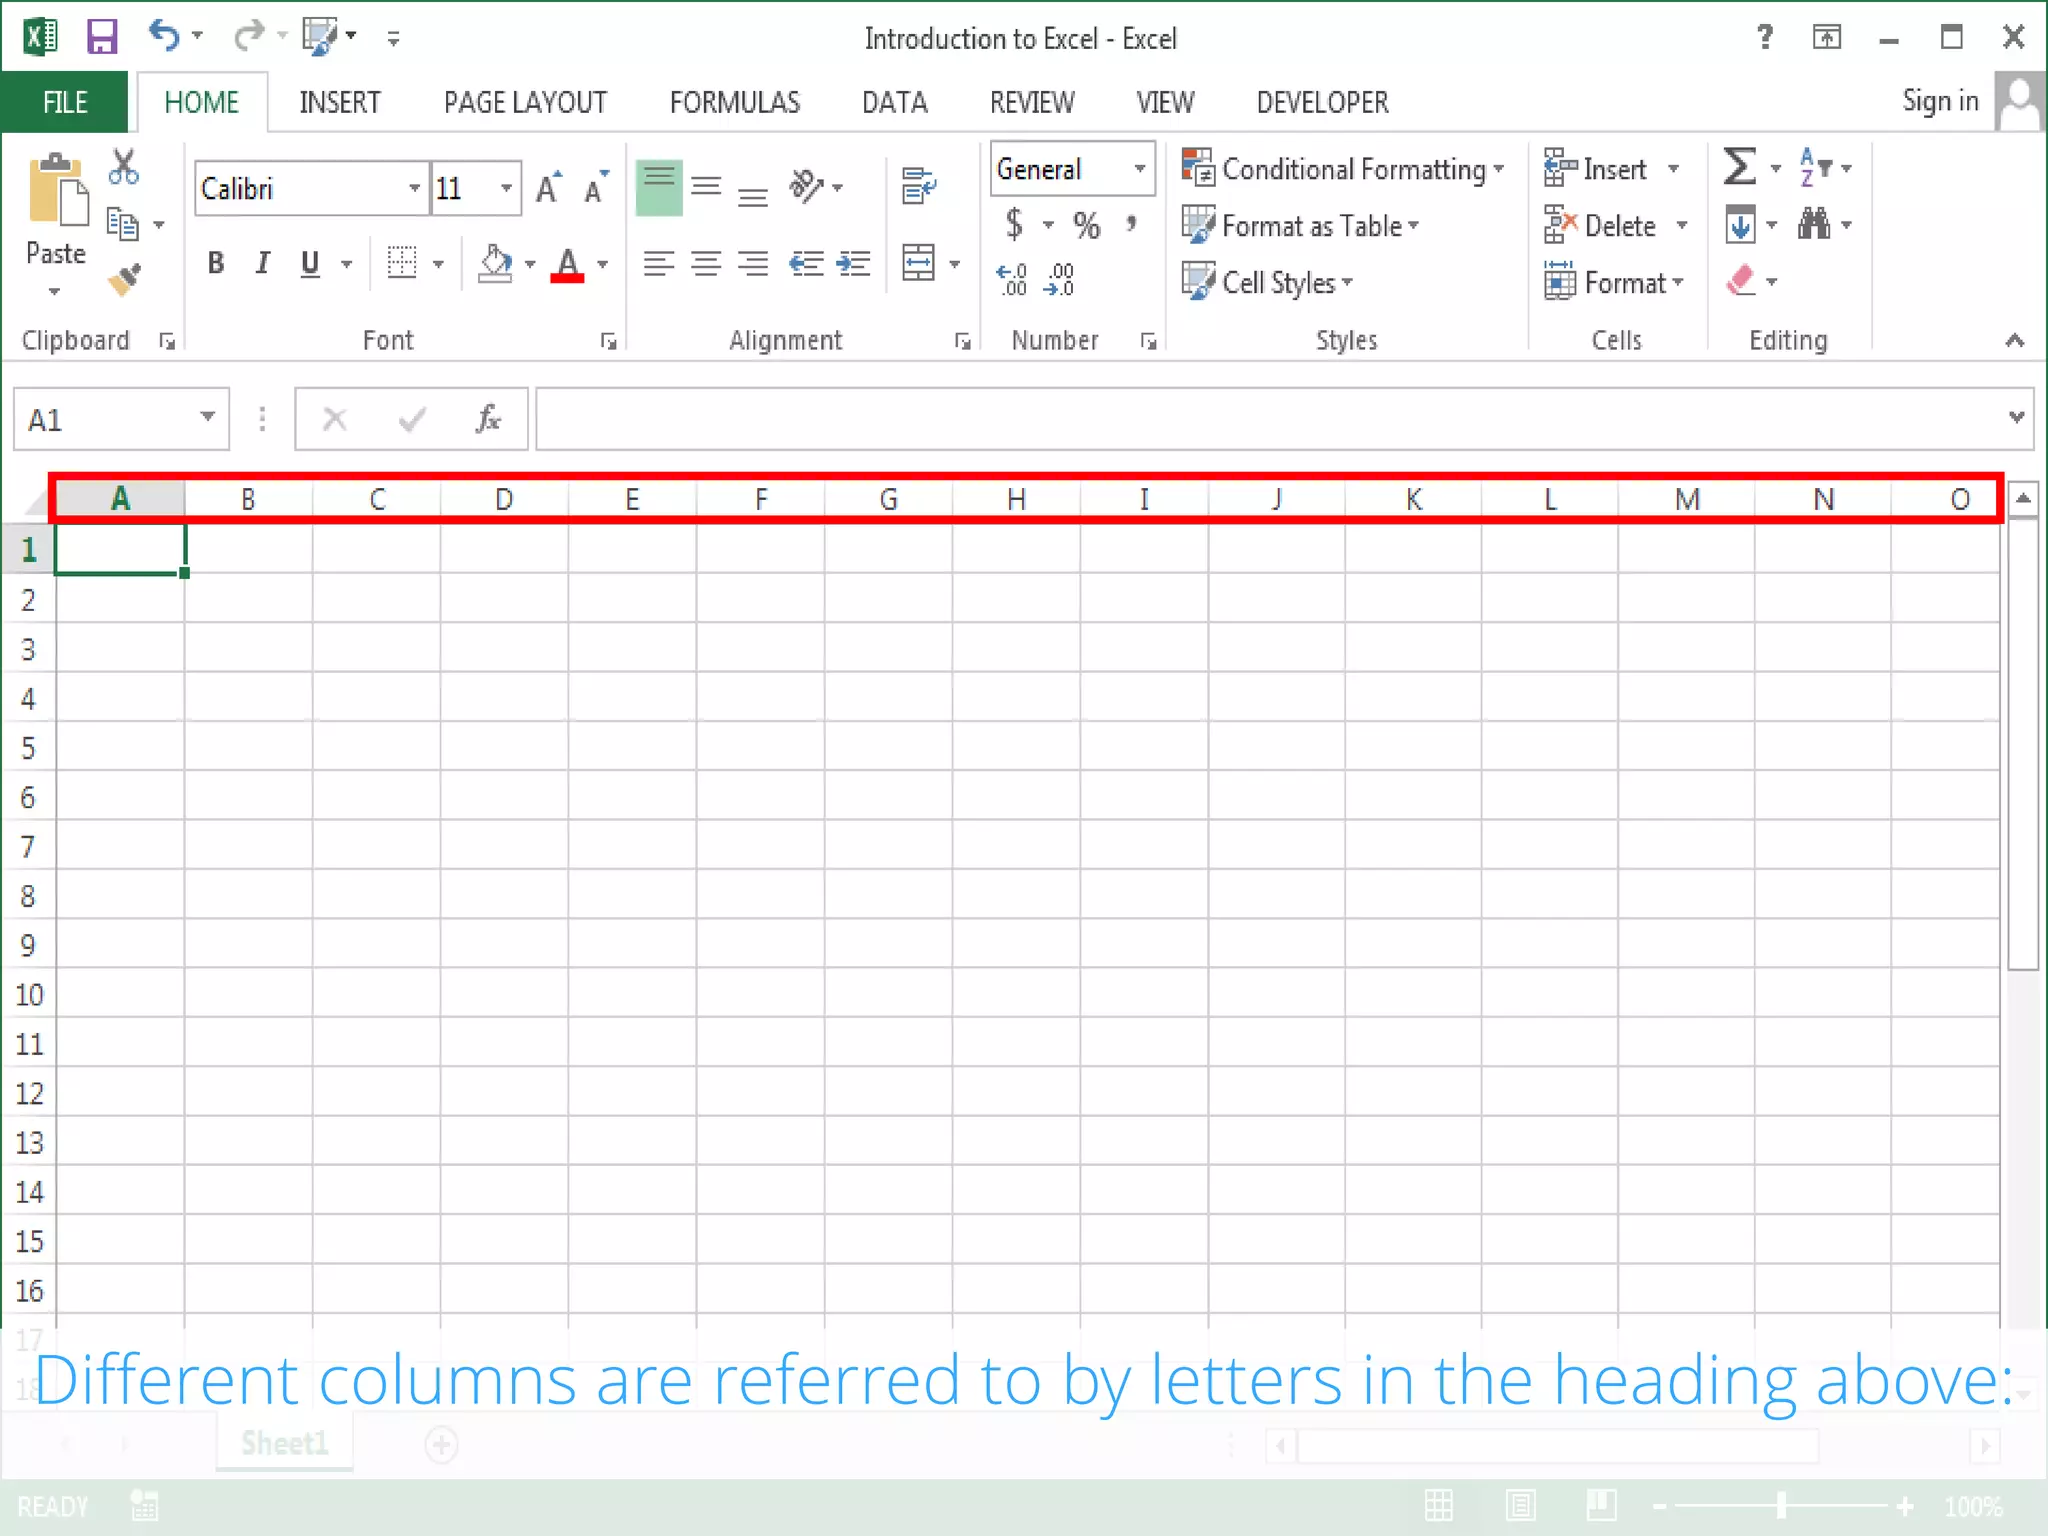Switch to the DEVELOPER tab

coord(1322,102)
